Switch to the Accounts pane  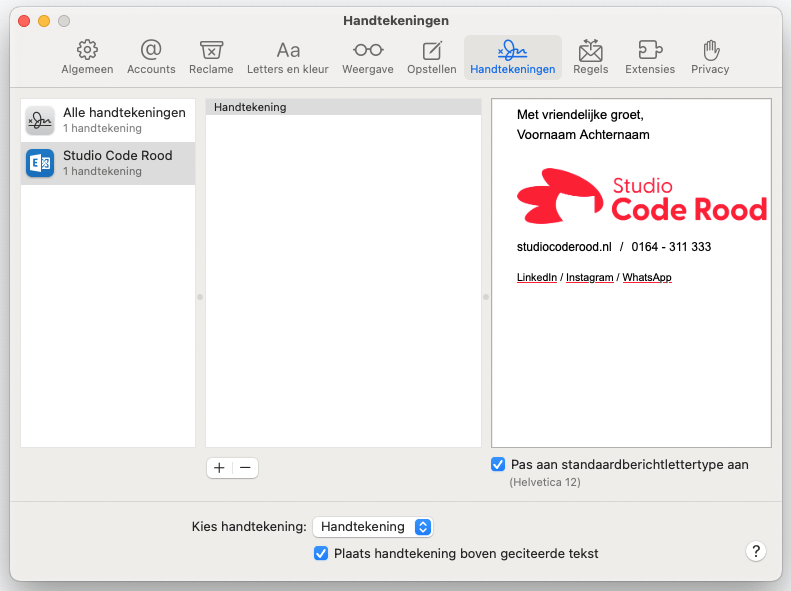(151, 57)
